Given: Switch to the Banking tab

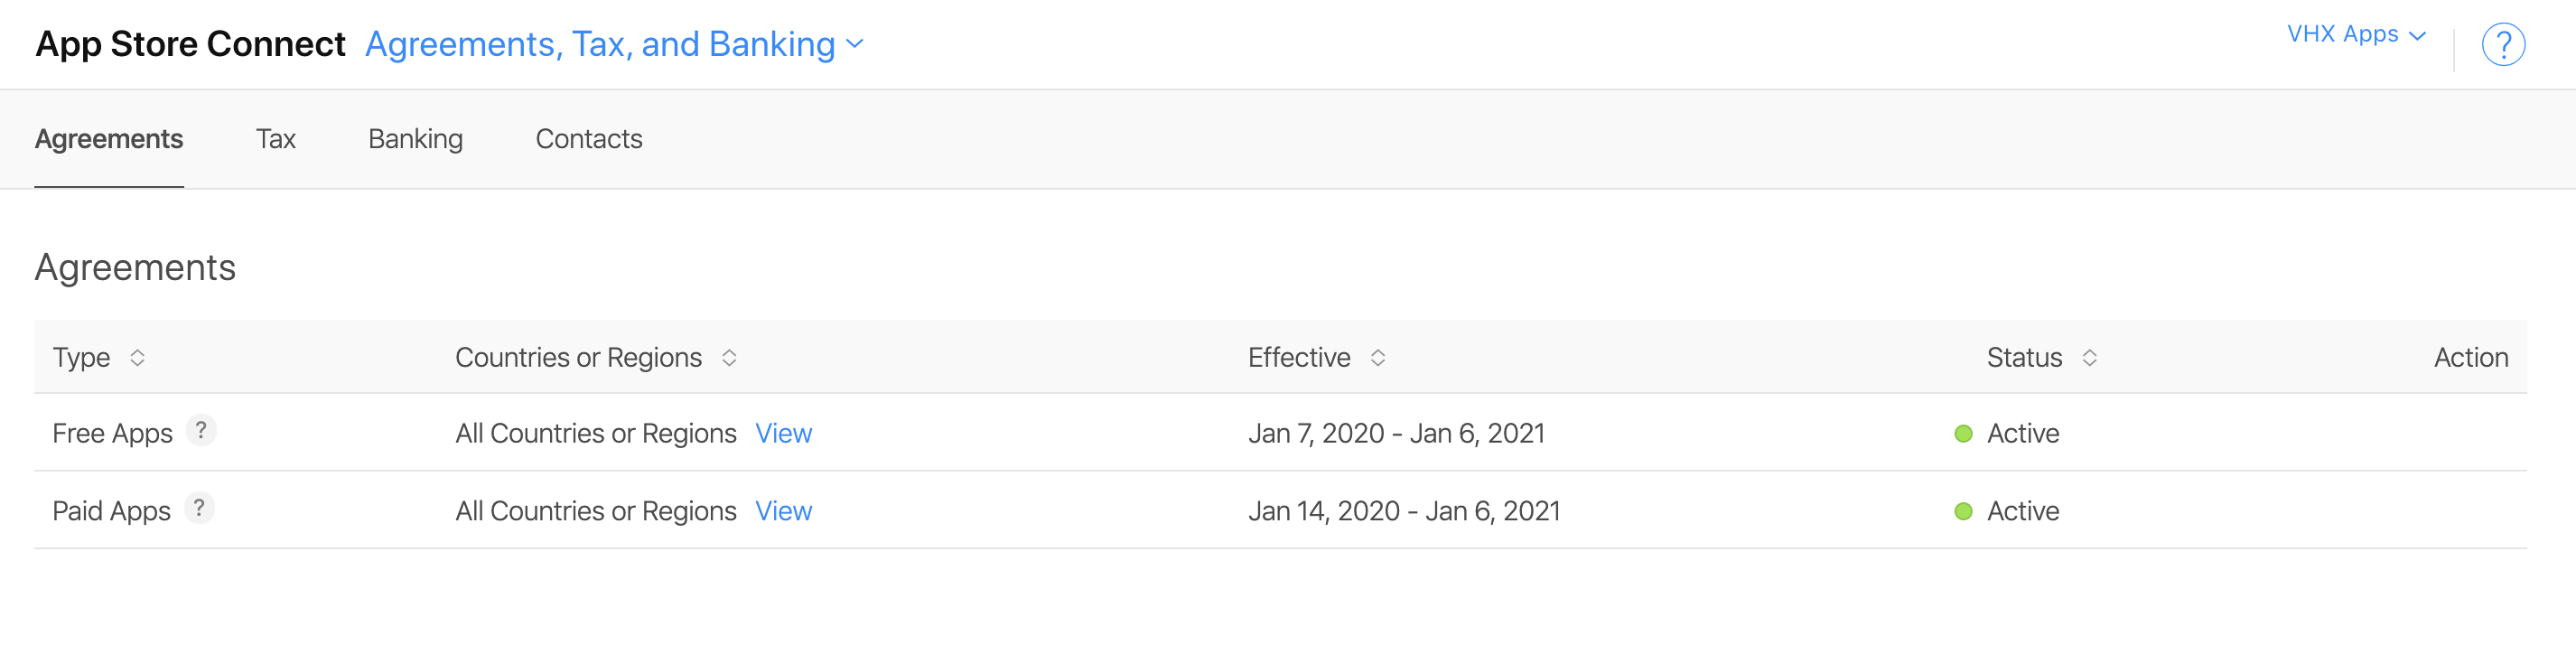Looking at the screenshot, I should coord(415,139).
